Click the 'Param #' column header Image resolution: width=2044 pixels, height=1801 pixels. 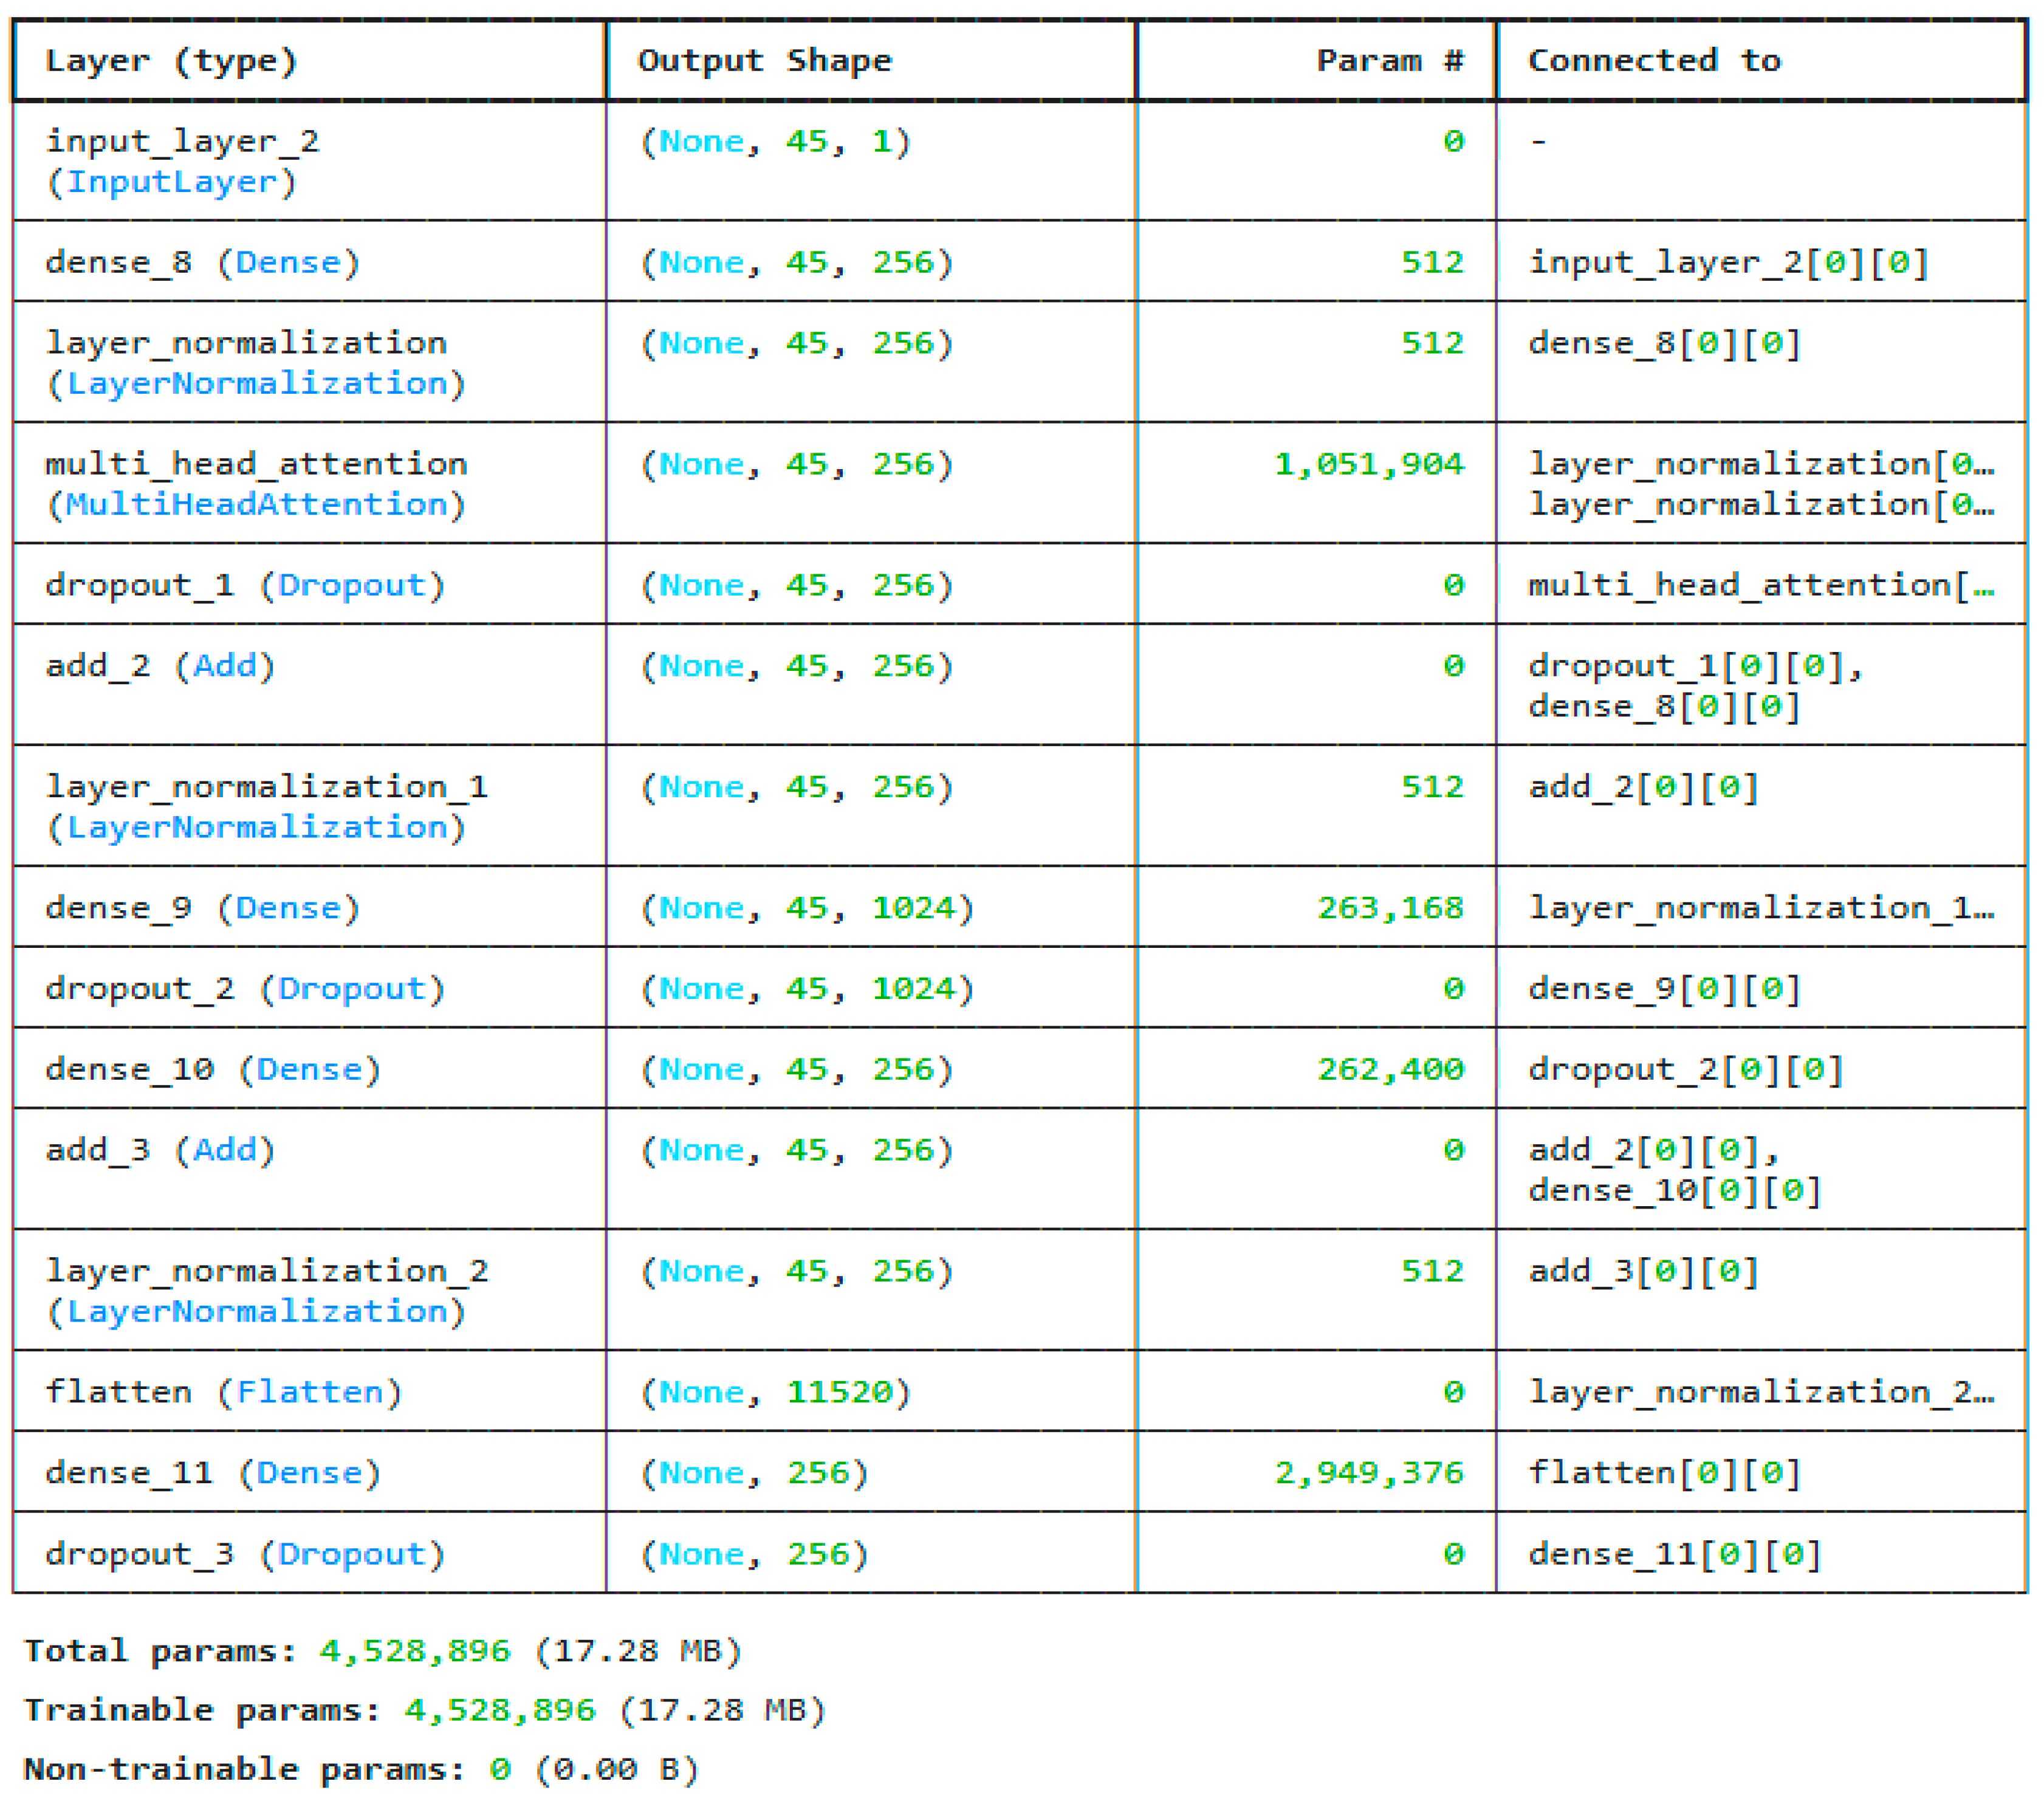pyautogui.click(x=1389, y=61)
